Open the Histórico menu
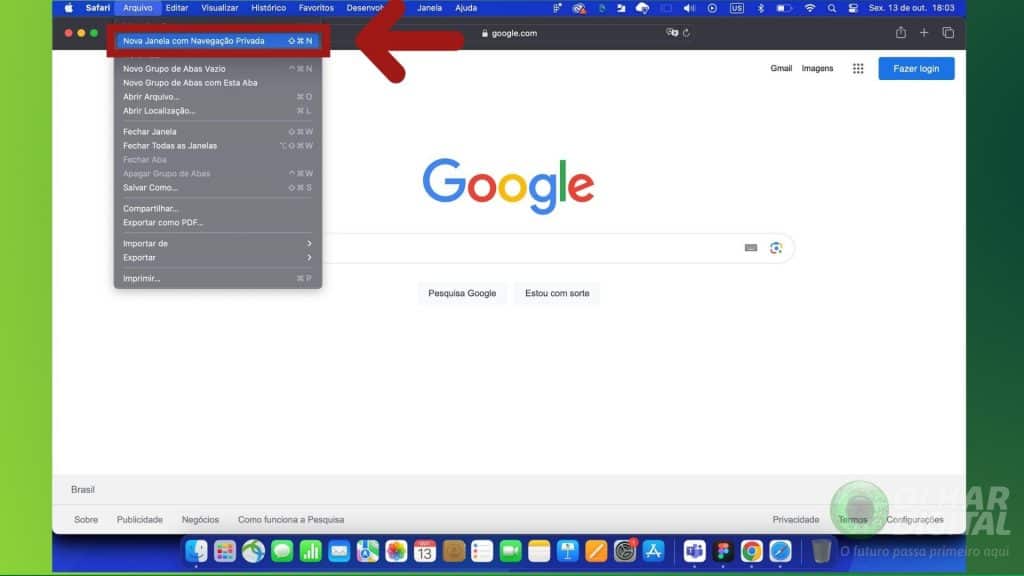Screen dimensions: 1024x576 tap(268, 8)
